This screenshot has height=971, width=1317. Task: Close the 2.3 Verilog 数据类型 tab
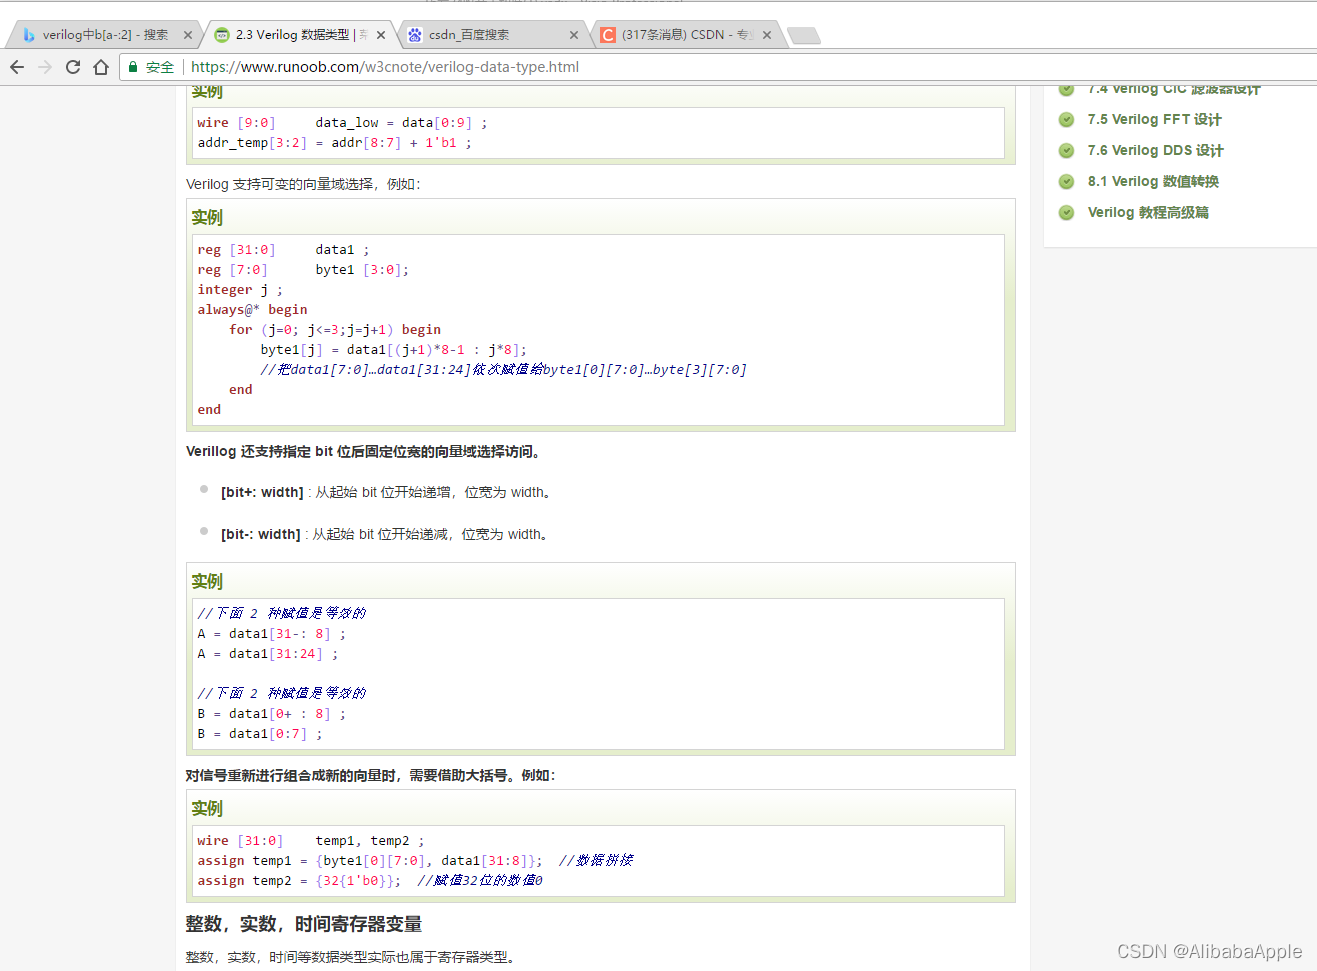pos(381,35)
